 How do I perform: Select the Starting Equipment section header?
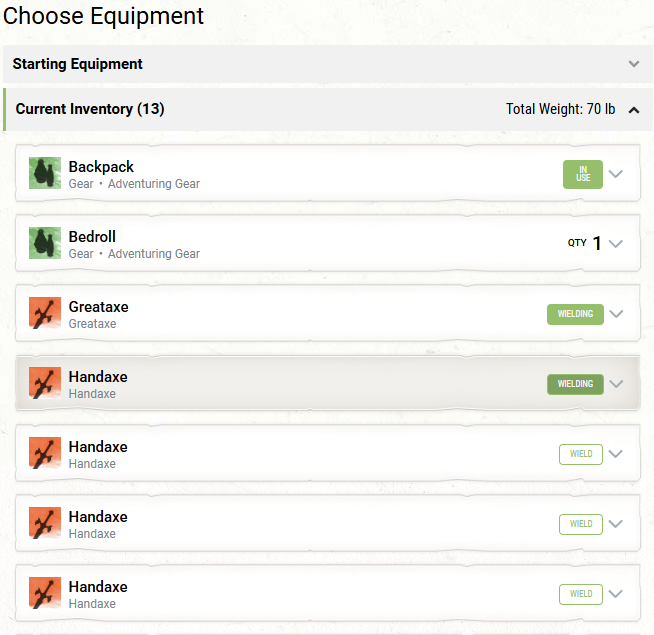[78, 64]
